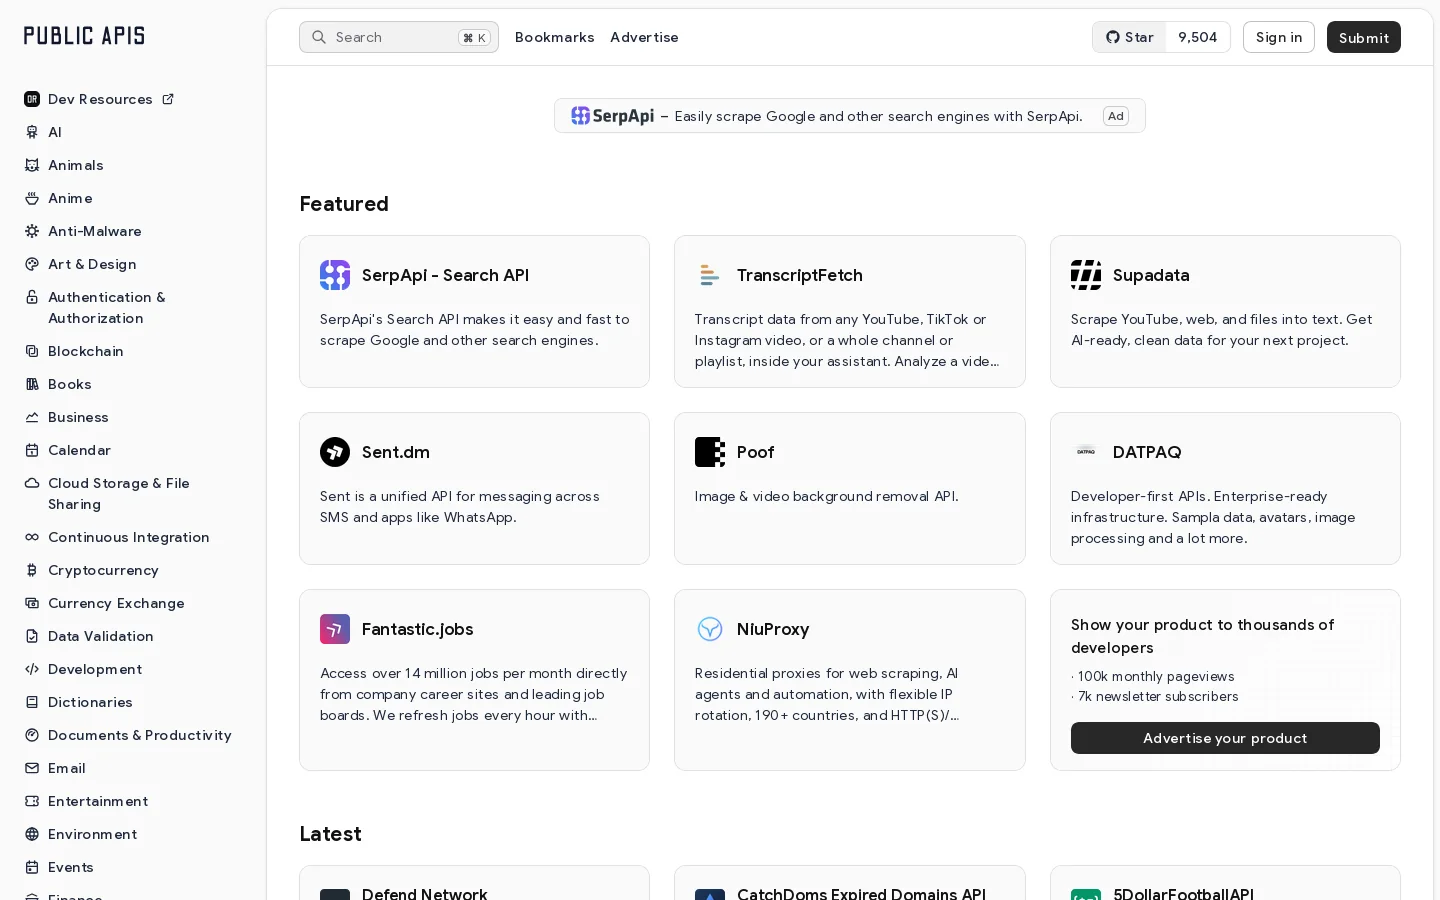
Task: Click the Advertise your product button
Action: pos(1225,738)
